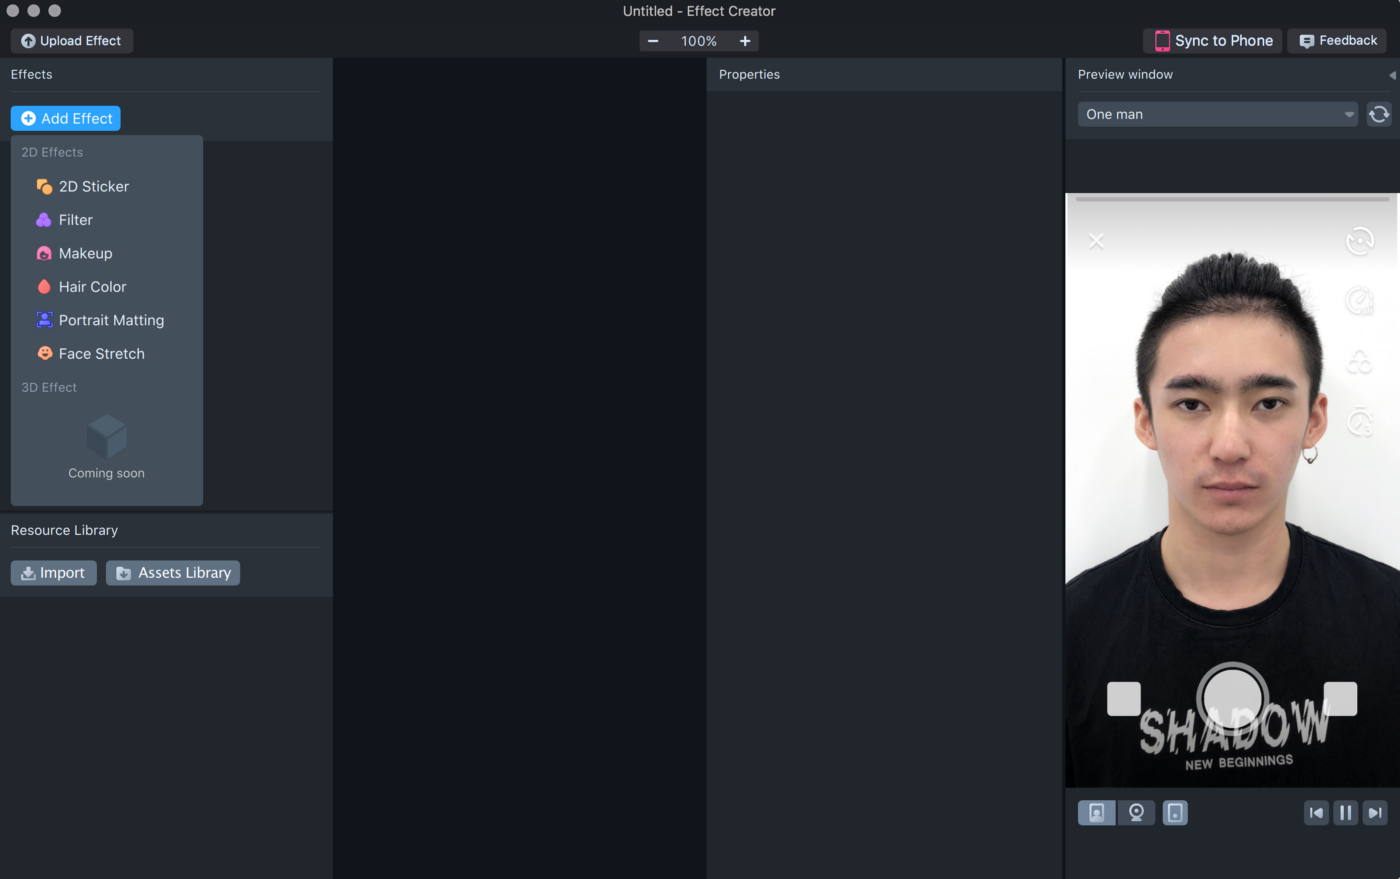Click the Add Effect button
This screenshot has width=1400, height=879.
point(66,118)
